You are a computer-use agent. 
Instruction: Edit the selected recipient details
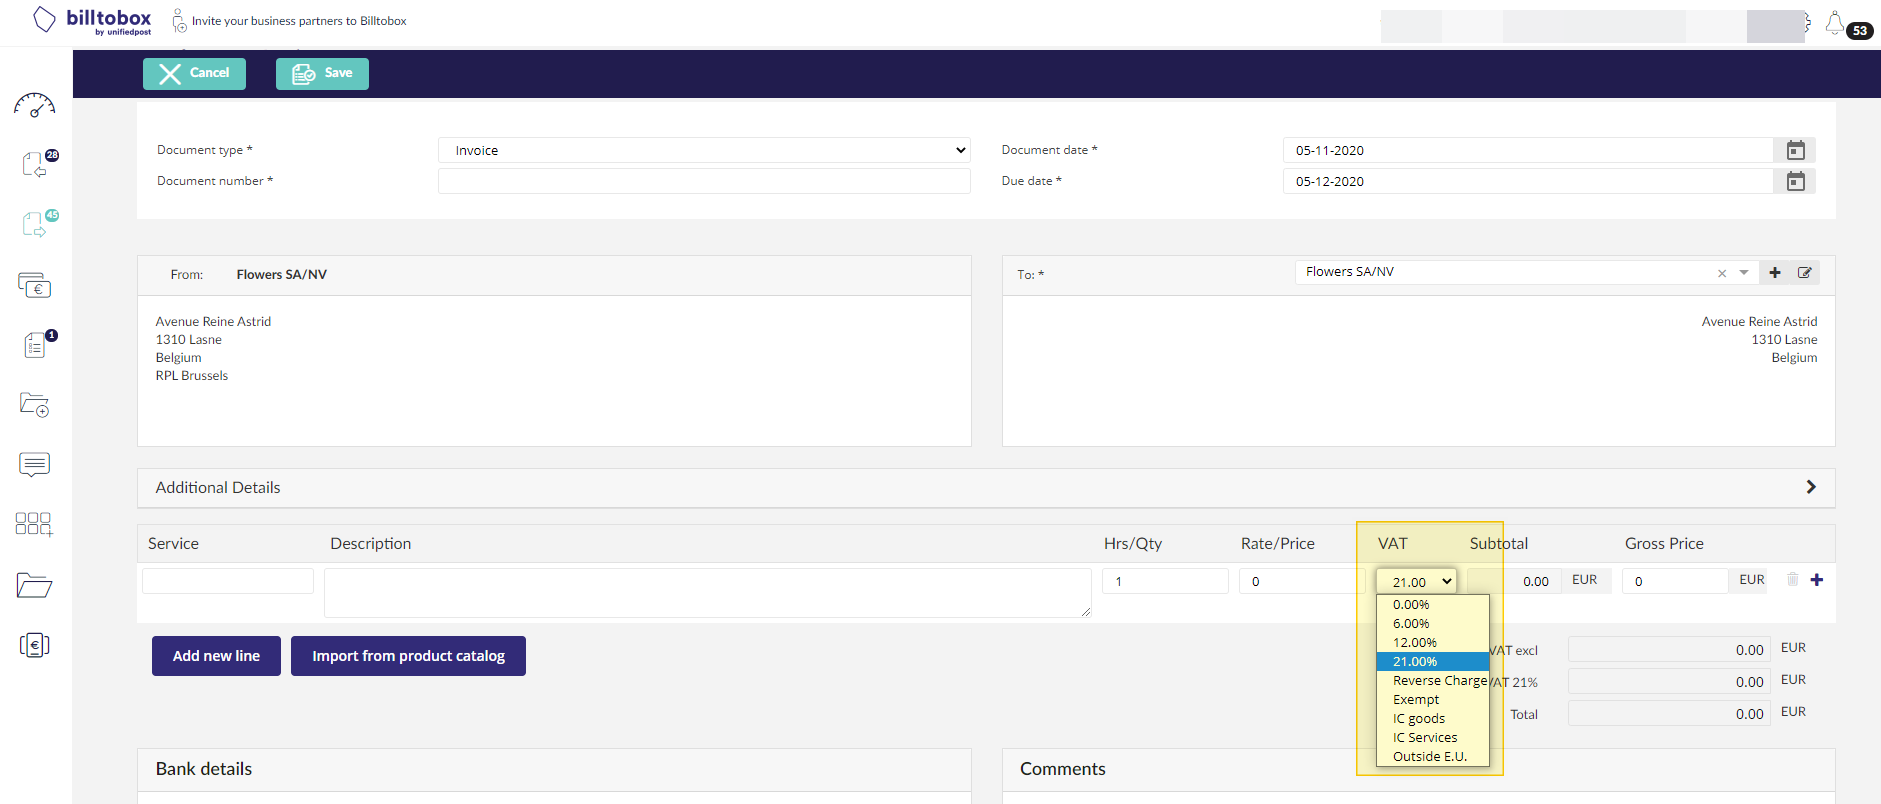coord(1805,272)
